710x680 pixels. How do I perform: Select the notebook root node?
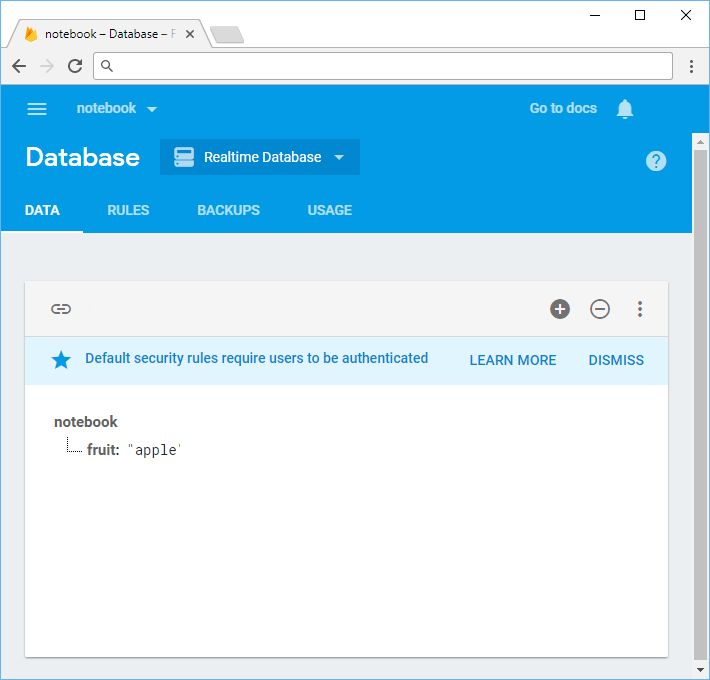[86, 422]
